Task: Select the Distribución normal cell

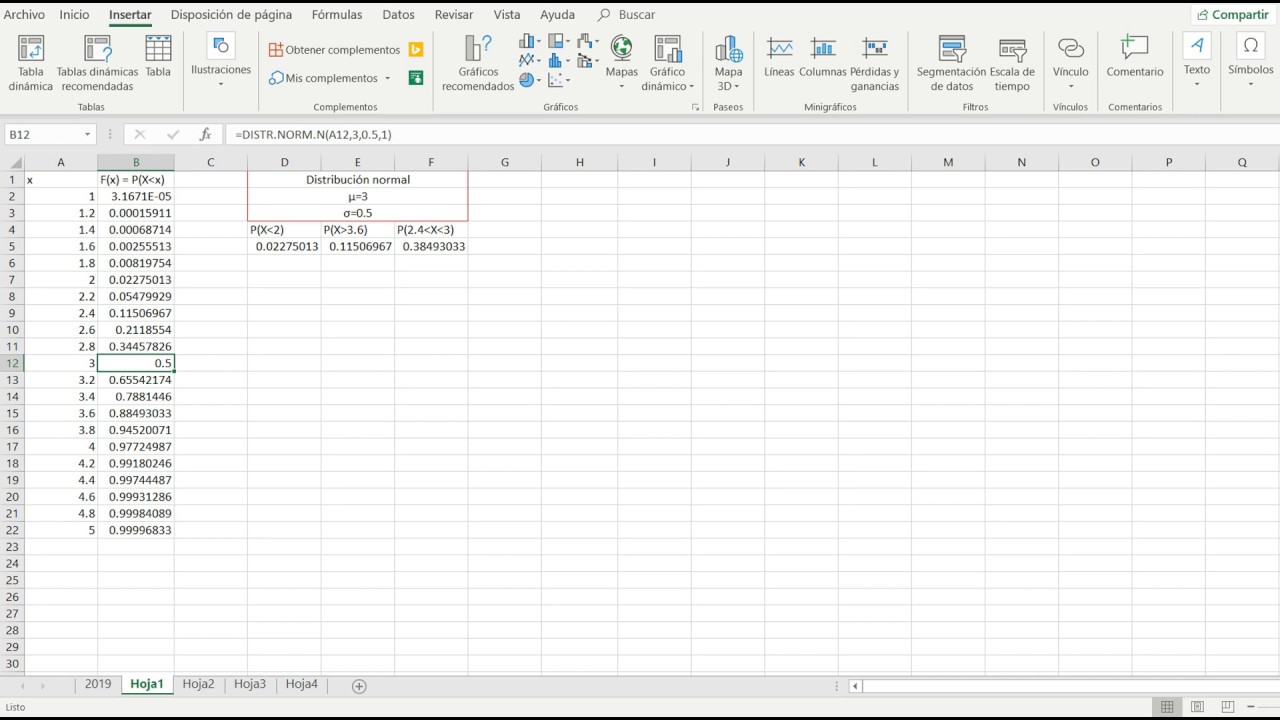Action: (x=357, y=180)
